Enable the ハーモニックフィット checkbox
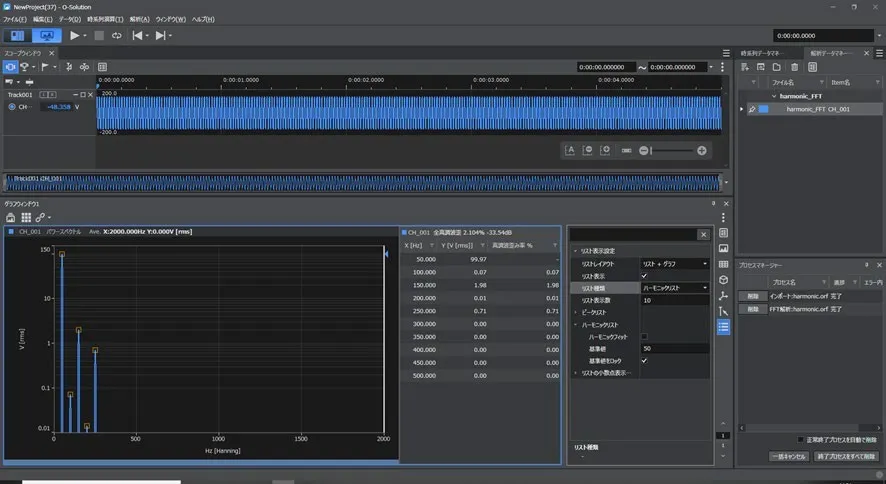 coord(644,337)
